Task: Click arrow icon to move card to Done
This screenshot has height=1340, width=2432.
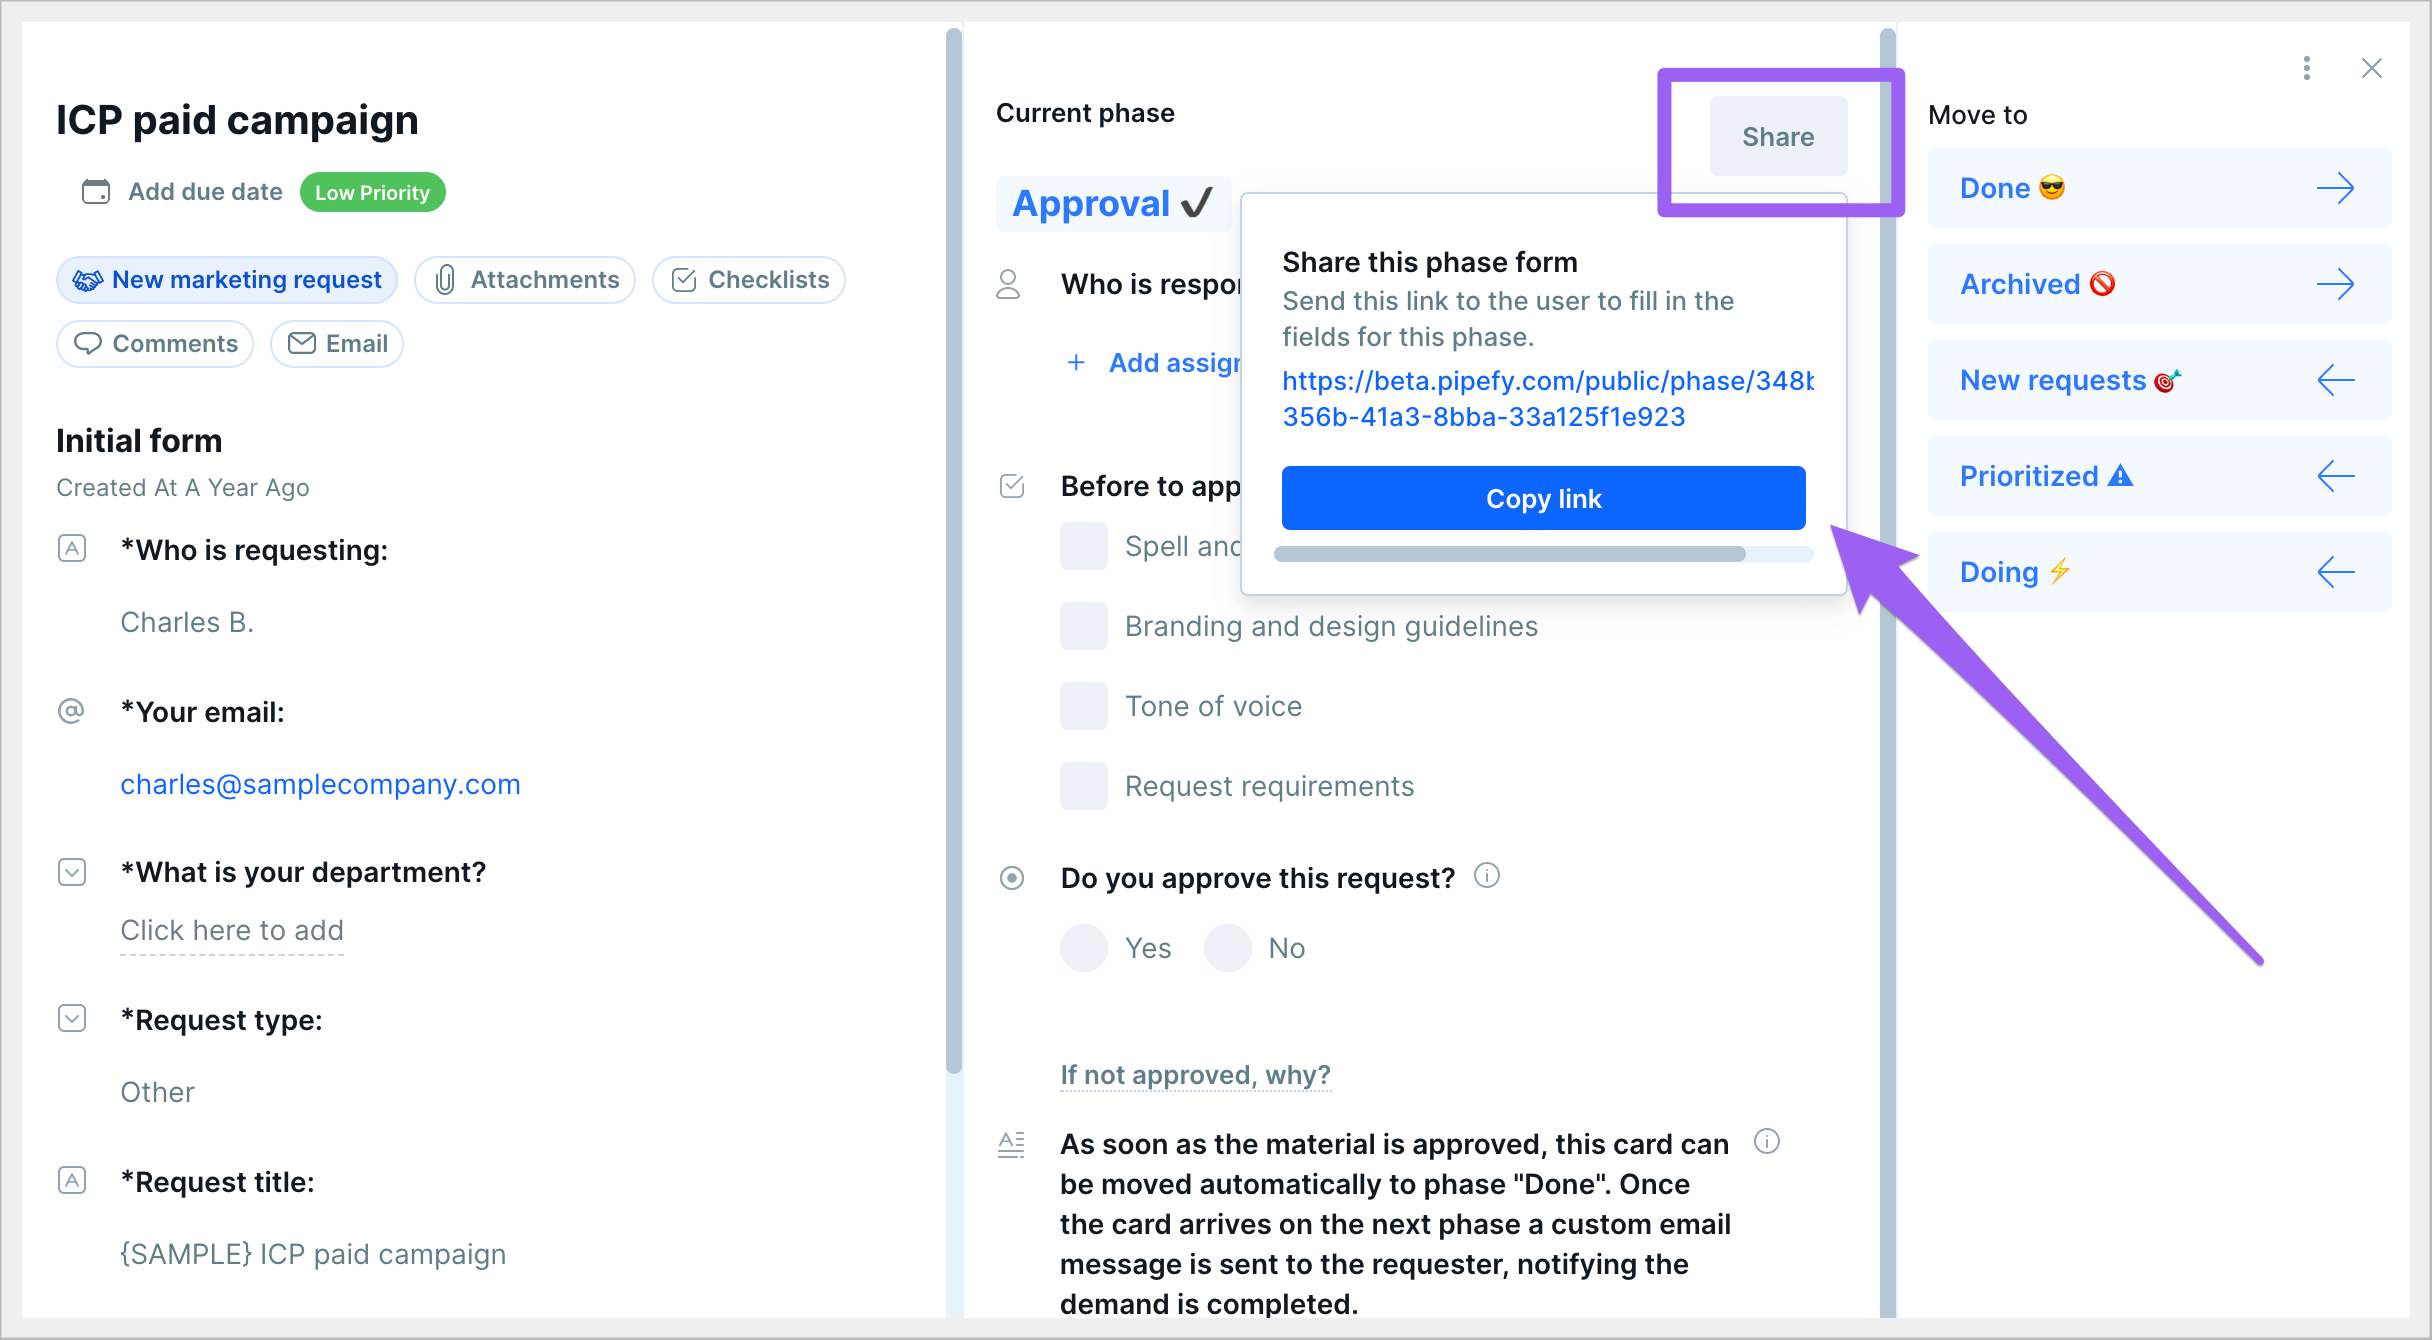Action: 2335,188
